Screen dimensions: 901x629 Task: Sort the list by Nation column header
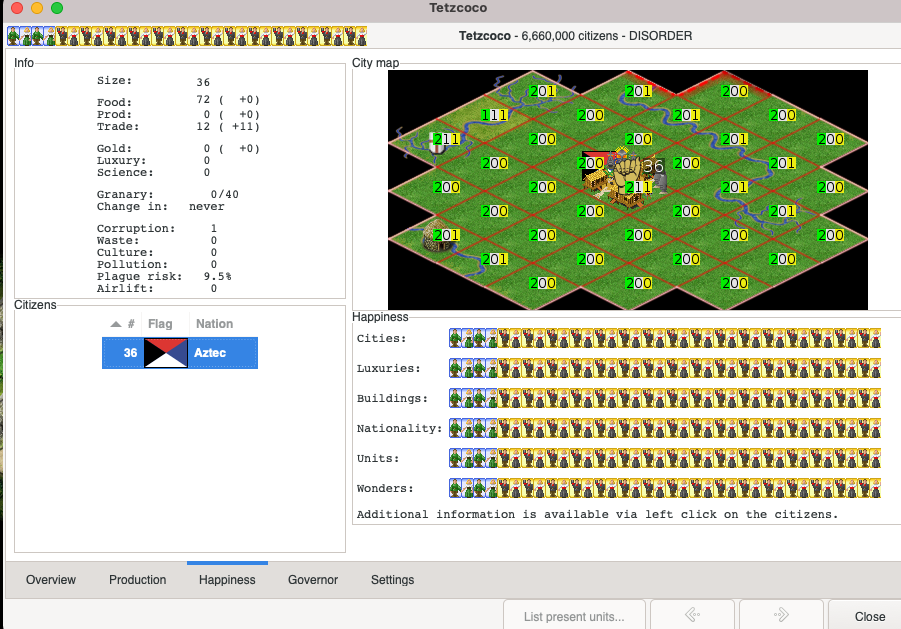point(214,324)
